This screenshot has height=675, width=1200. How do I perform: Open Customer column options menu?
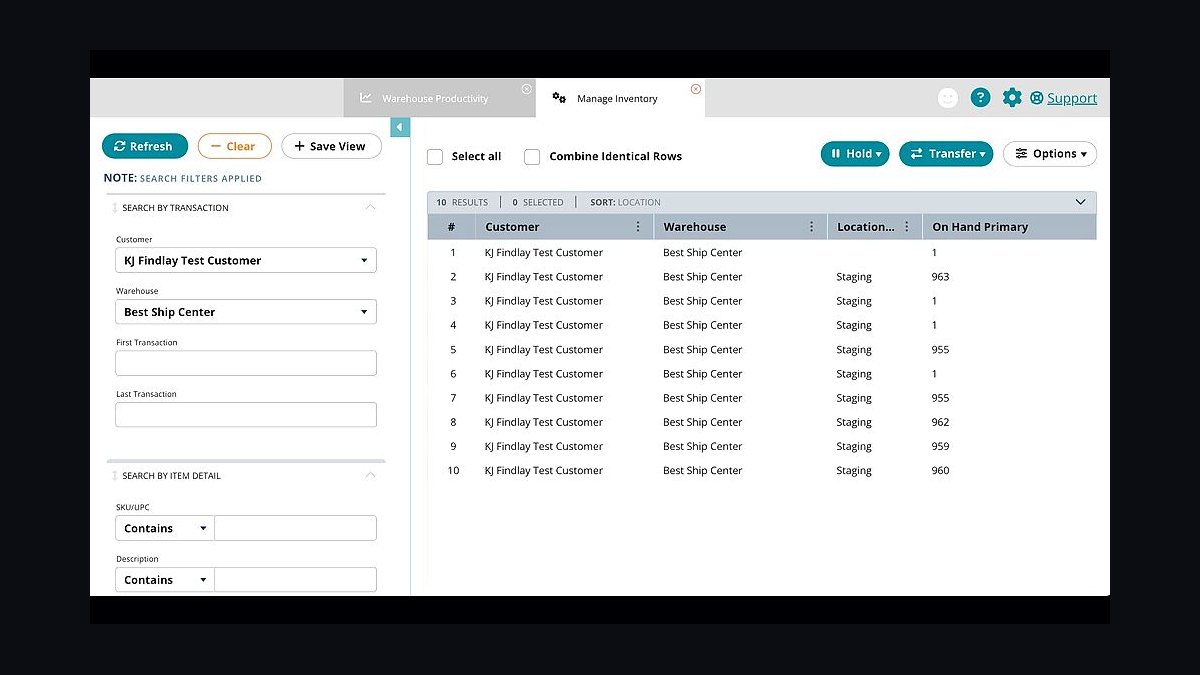click(x=638, y=227)
